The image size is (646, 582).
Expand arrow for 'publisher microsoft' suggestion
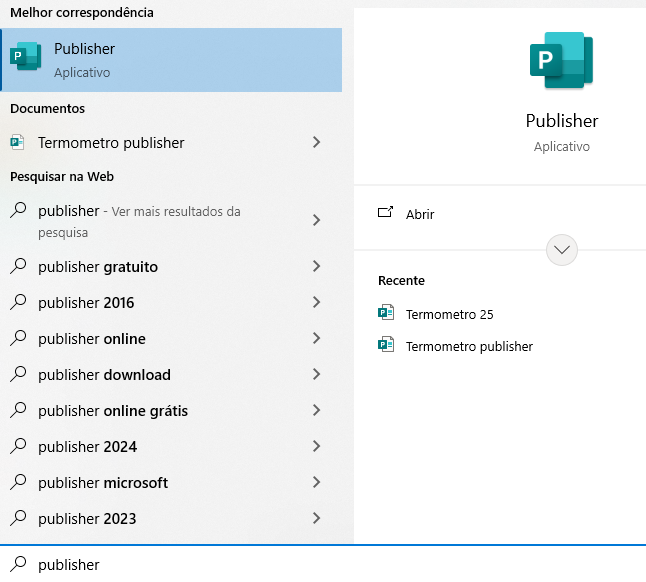(x=316, y=482)
